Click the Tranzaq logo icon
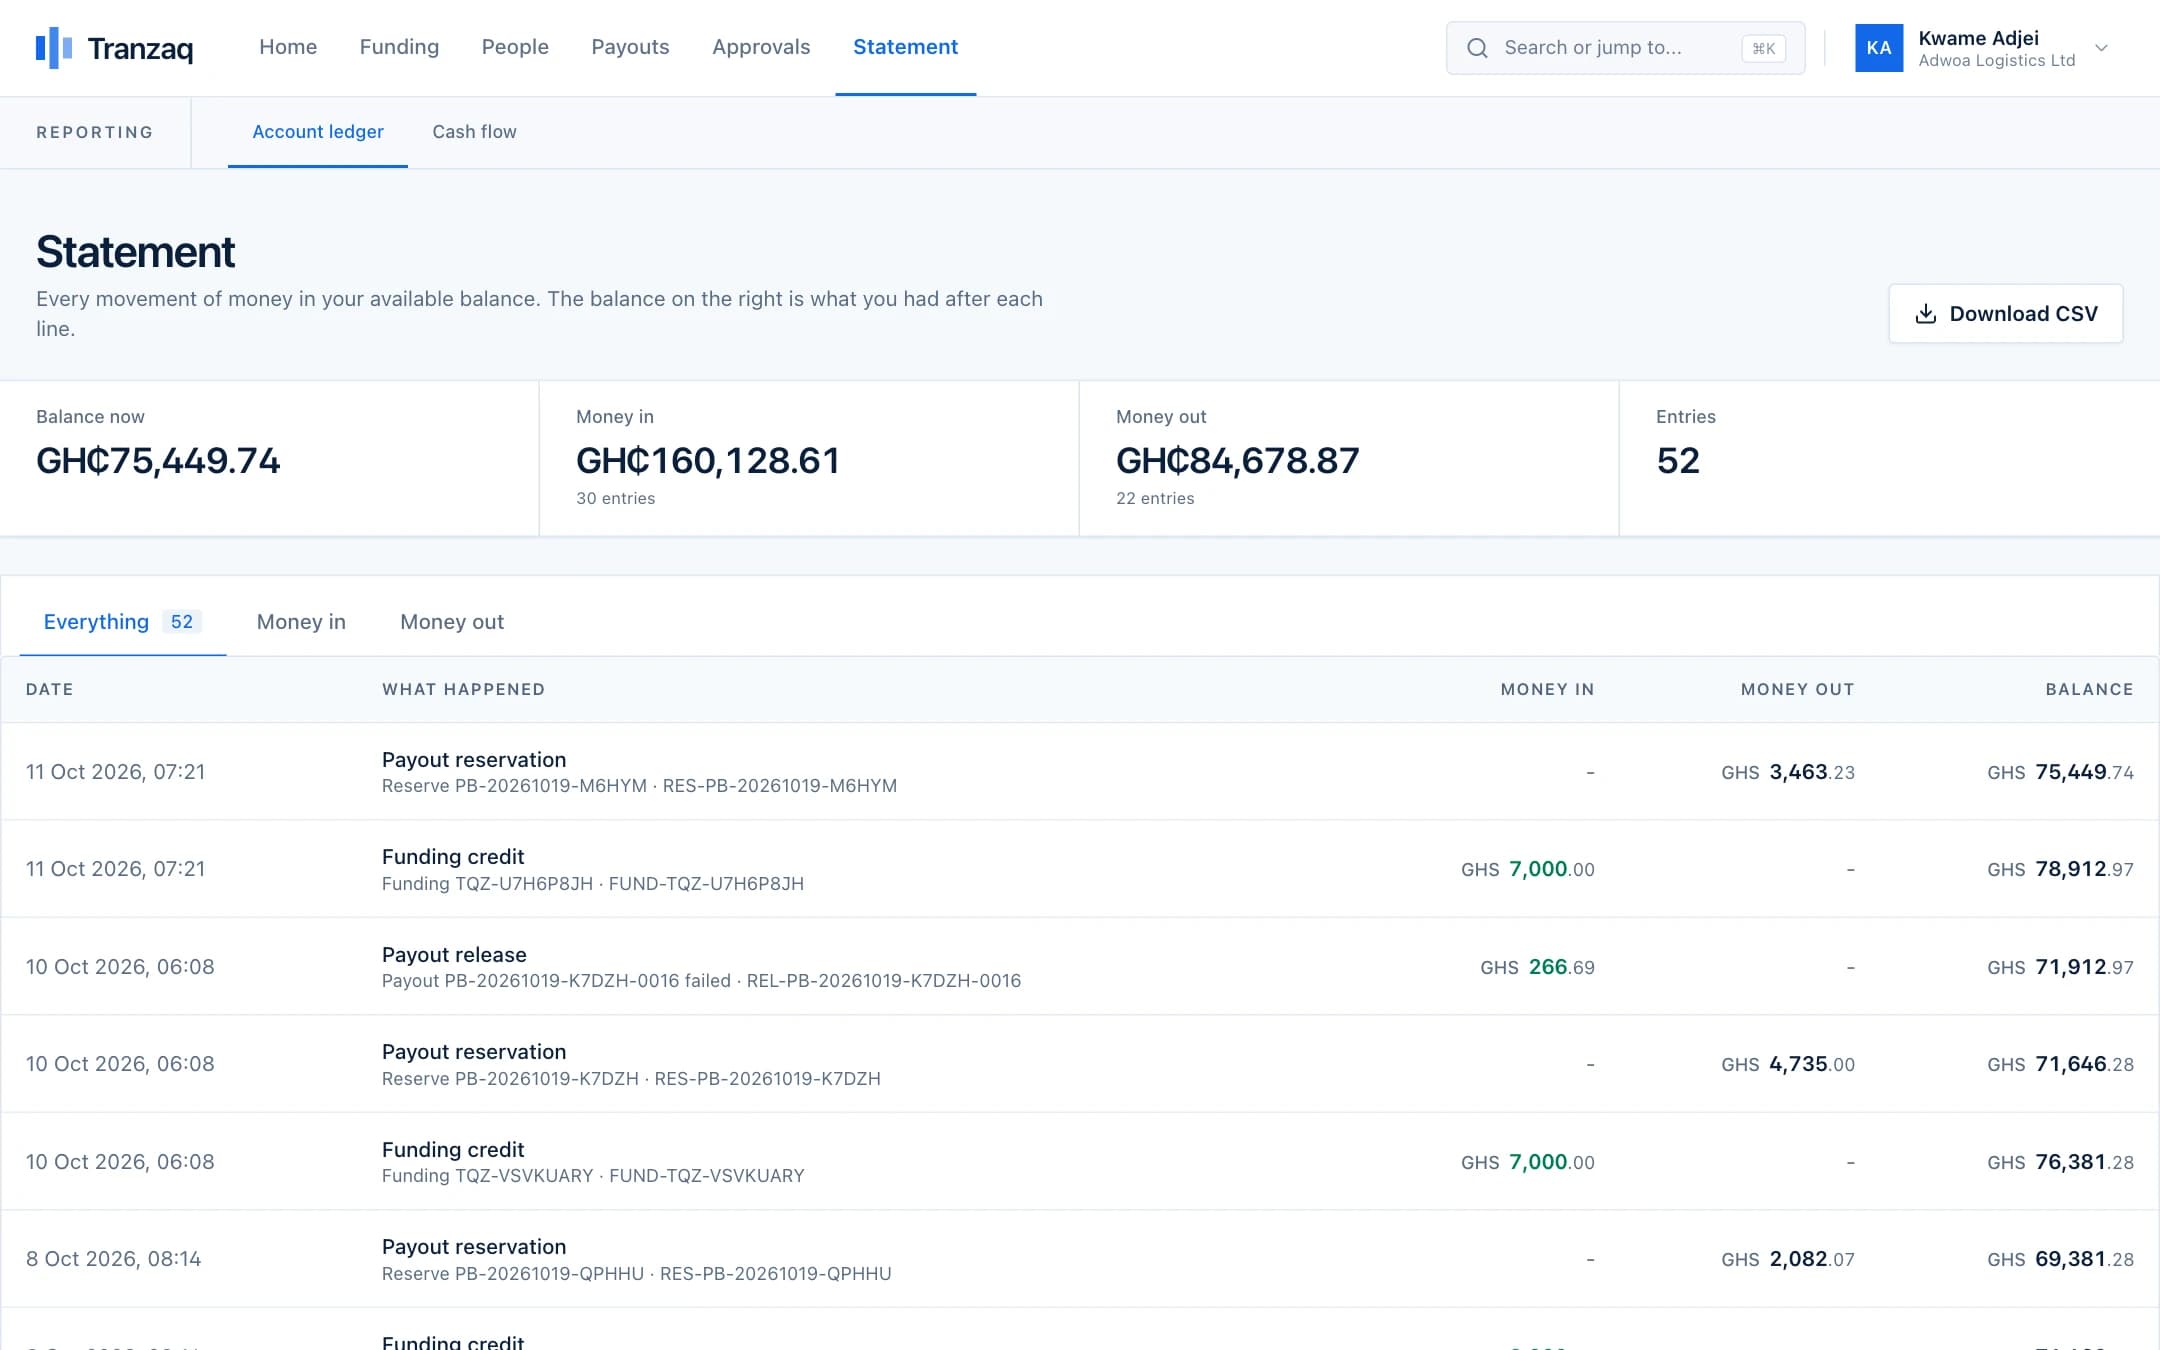 tap(54, 47)
